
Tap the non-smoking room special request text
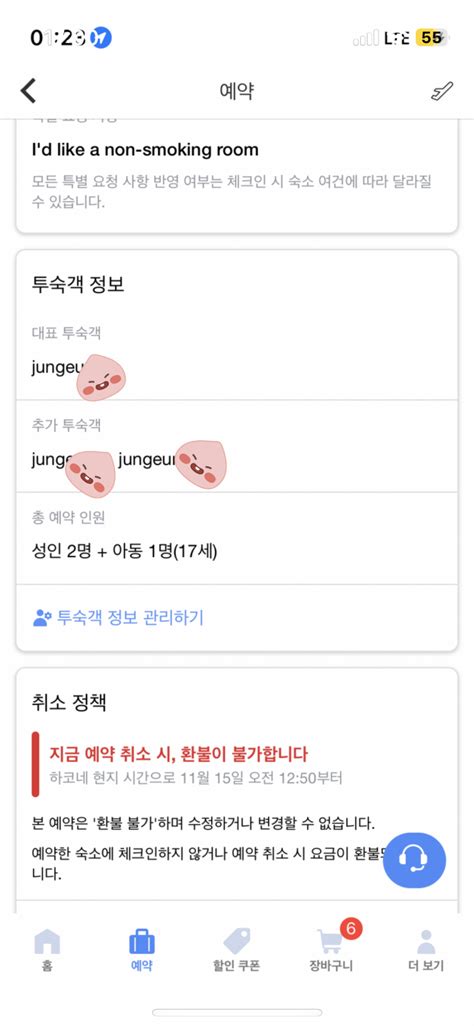click(x=145, y=150)
